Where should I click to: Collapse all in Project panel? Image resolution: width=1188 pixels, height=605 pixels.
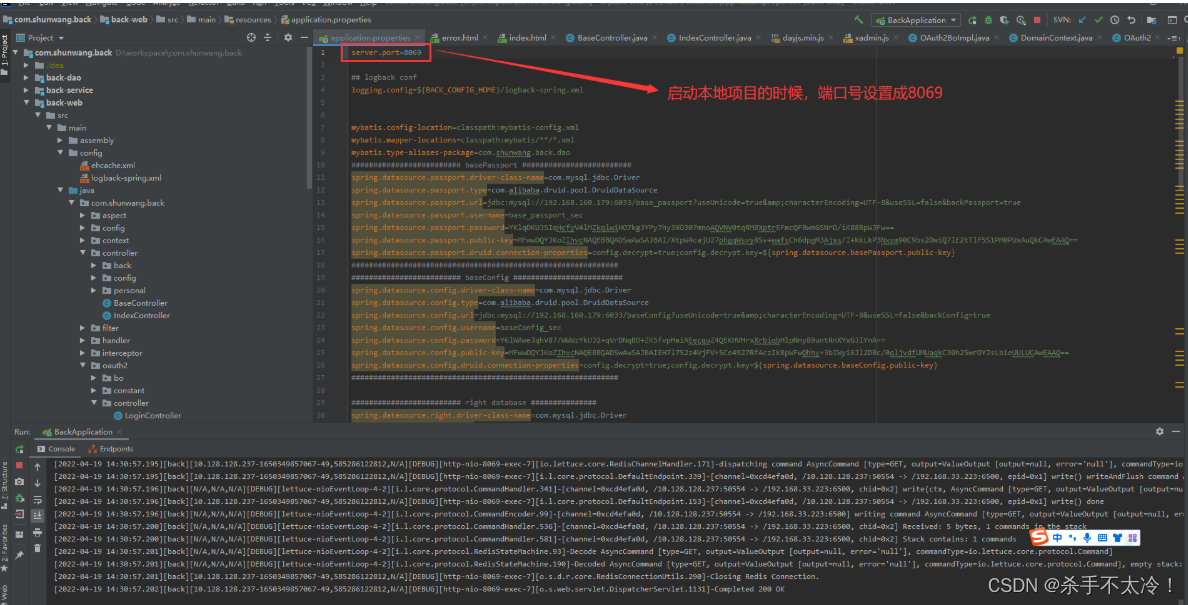[x=267, y=37]
